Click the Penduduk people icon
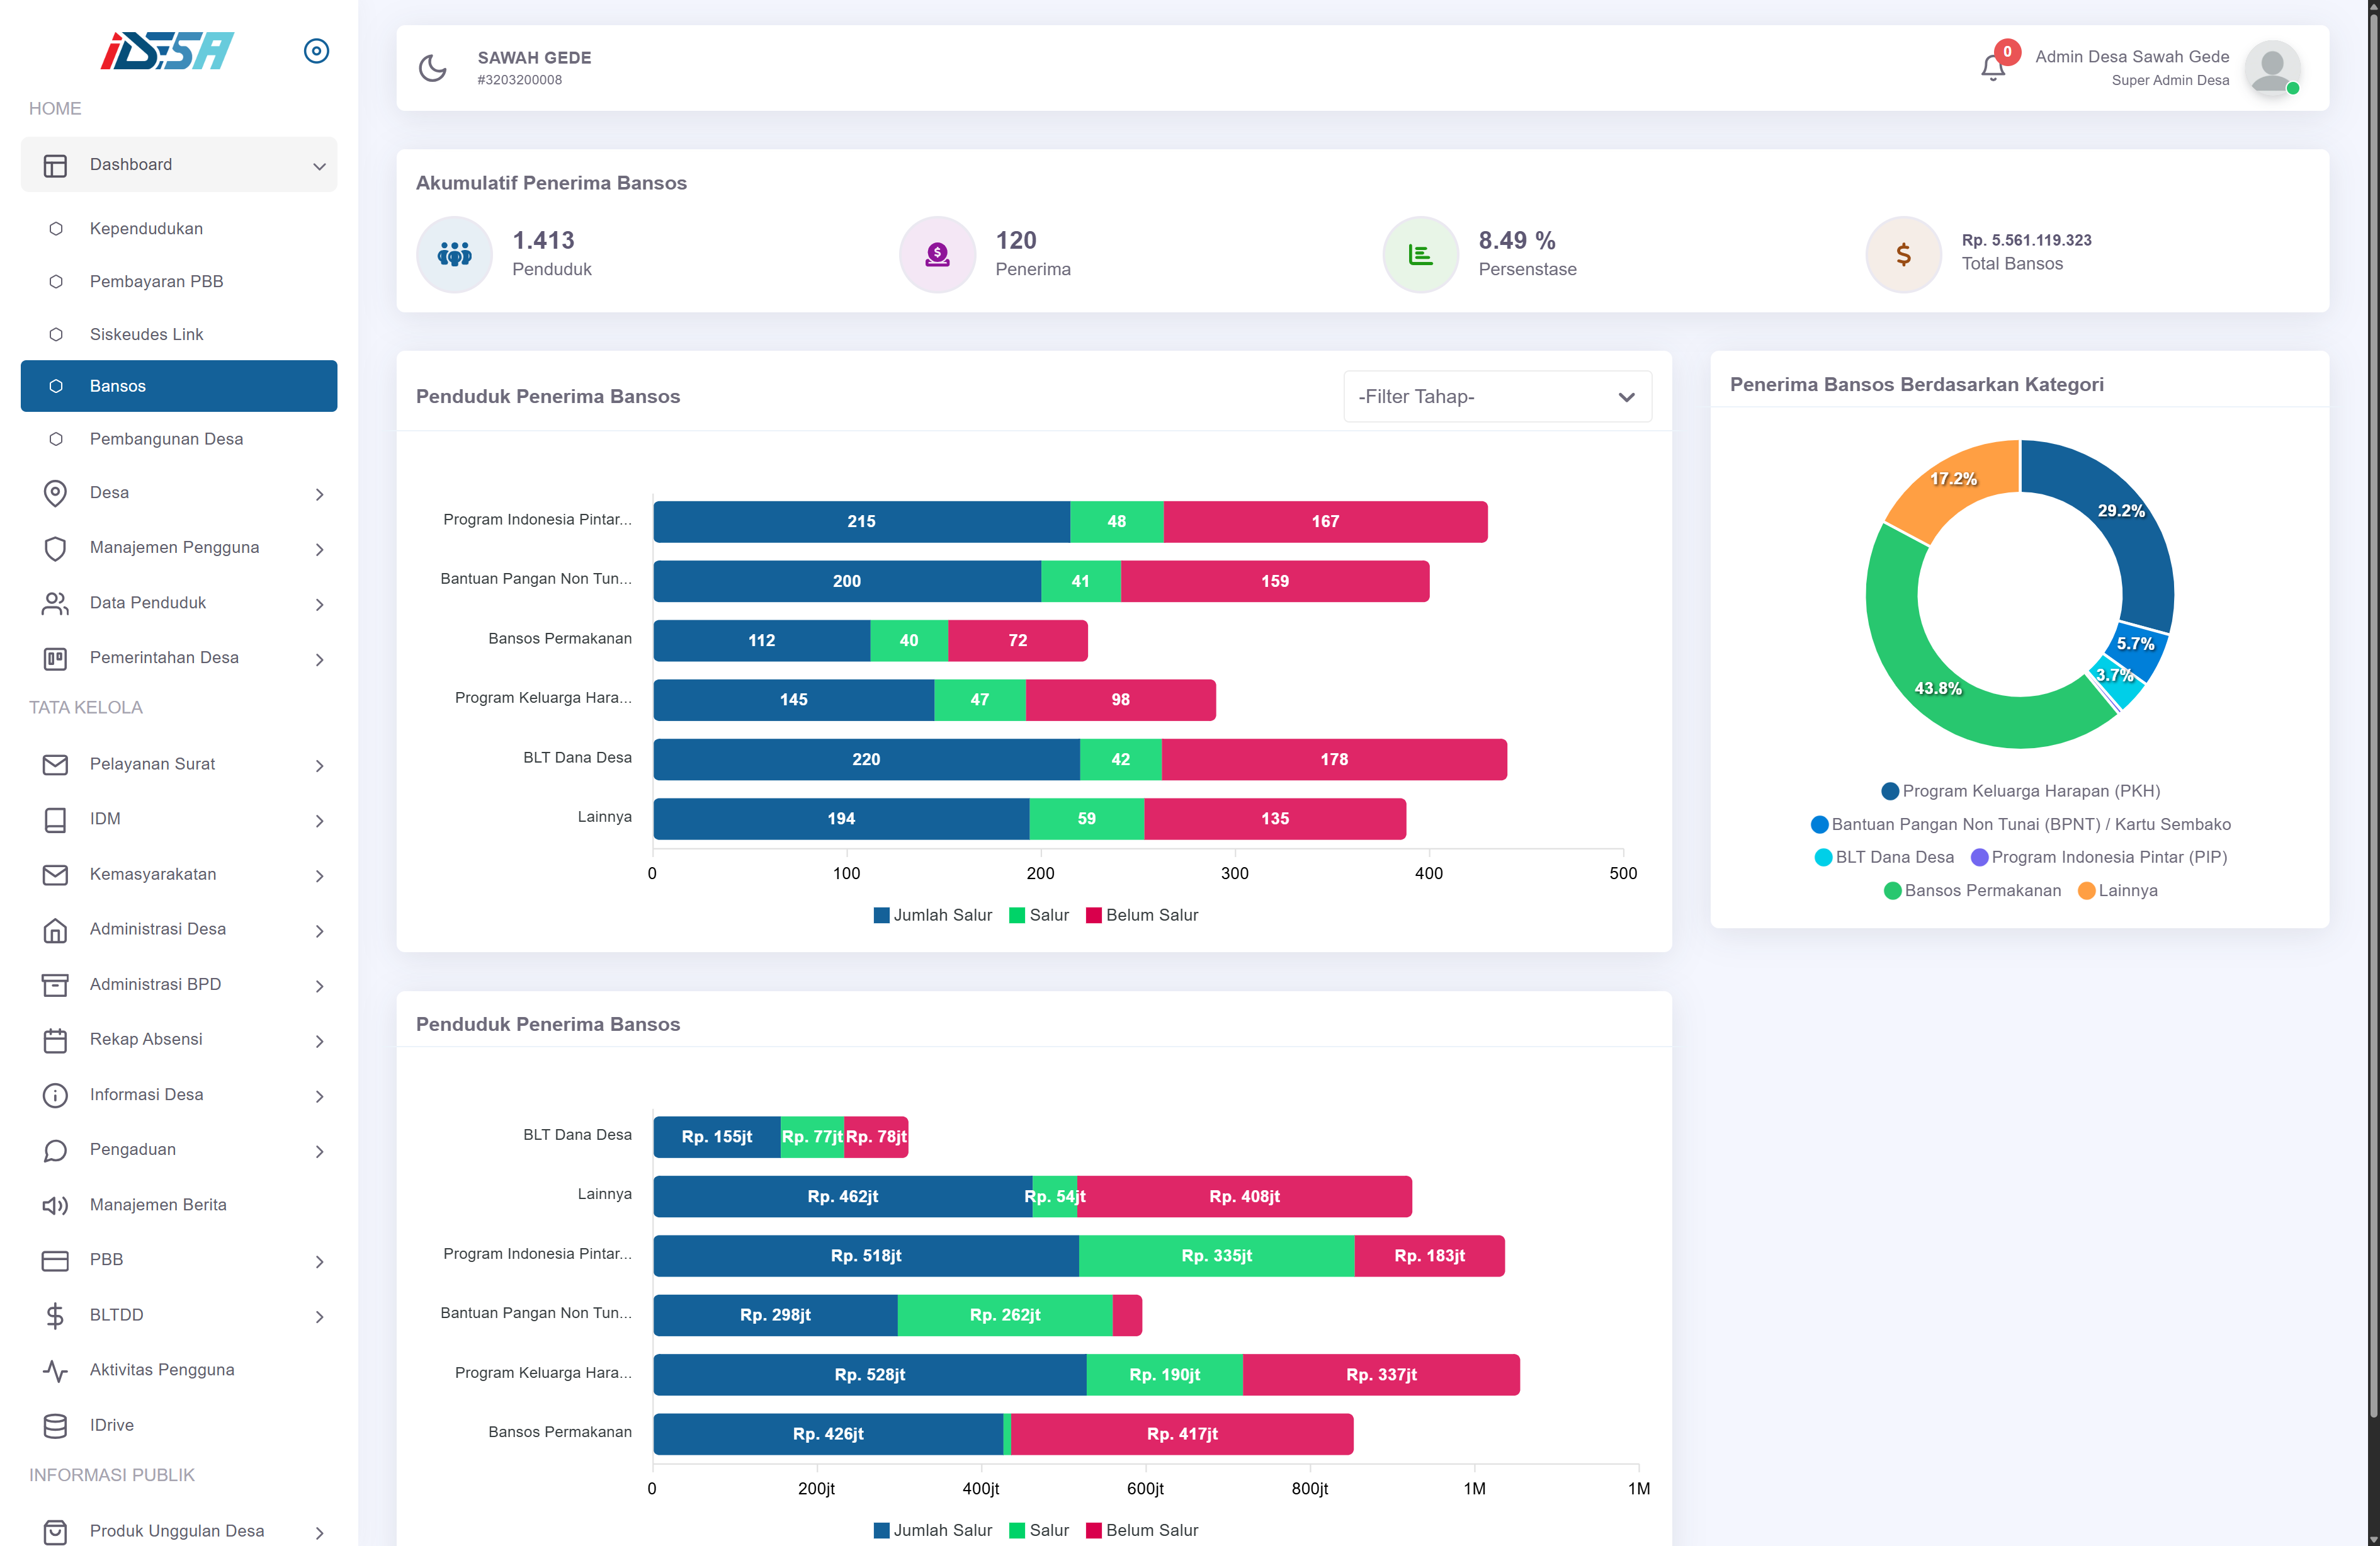 tap(454, 255)
